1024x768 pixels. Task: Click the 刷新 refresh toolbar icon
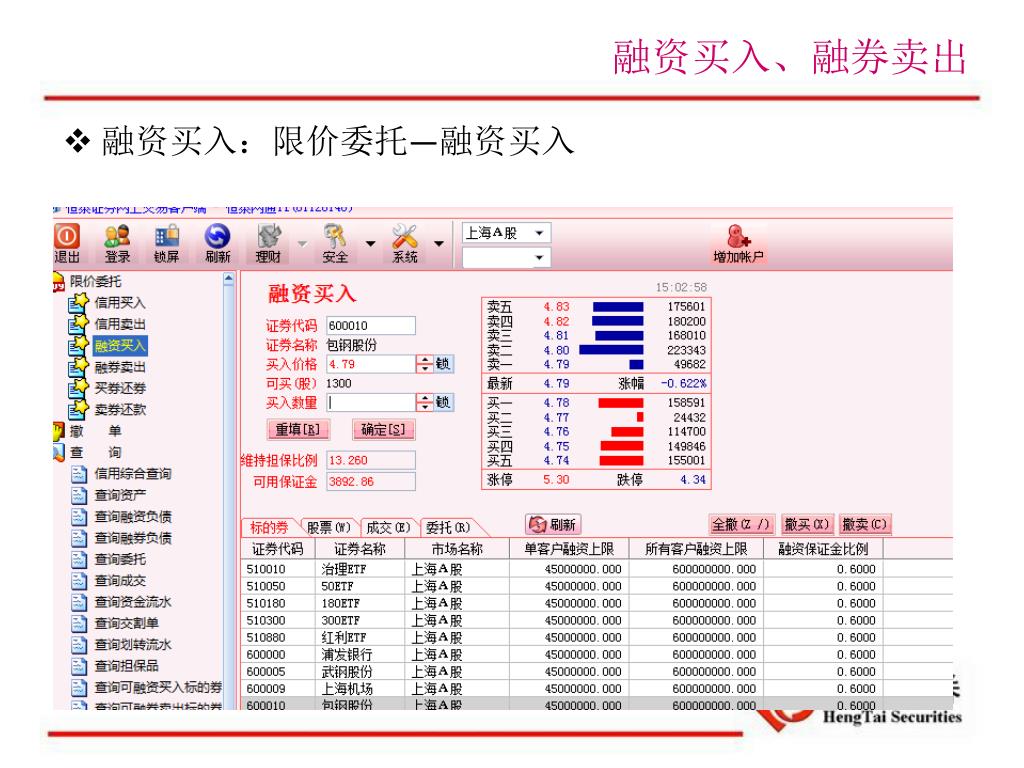217,243
